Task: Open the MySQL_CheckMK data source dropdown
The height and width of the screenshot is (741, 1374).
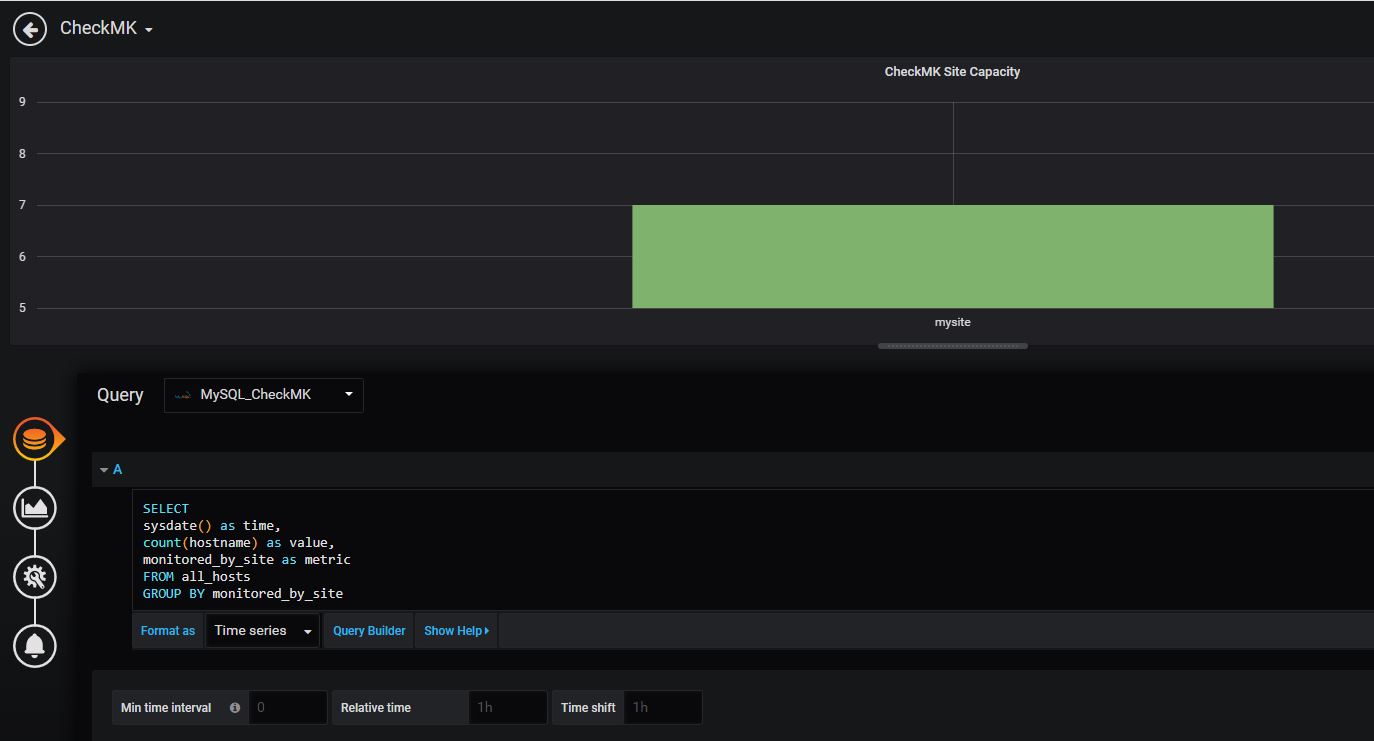Action: (264, 395)
